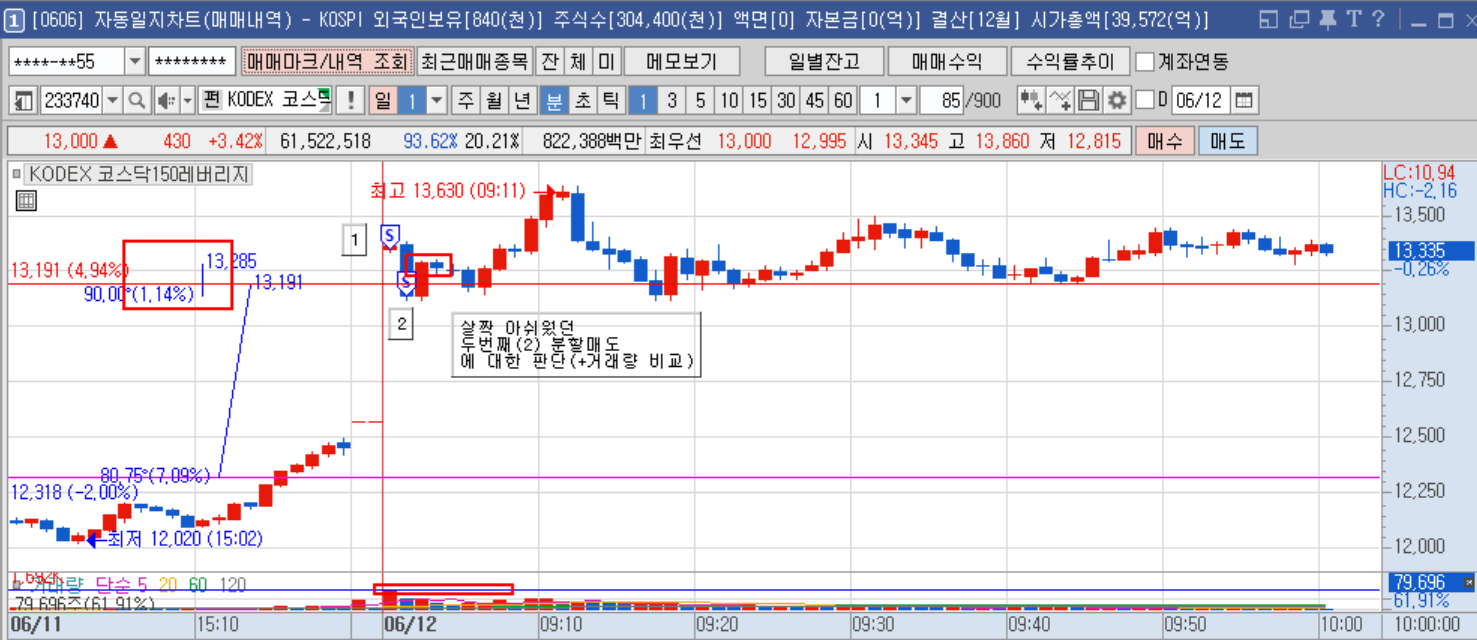Image resolution: width=1477 pixels, height=640 pixels.
Task: Select the 10-minute interval button
Action: [730, 100]
